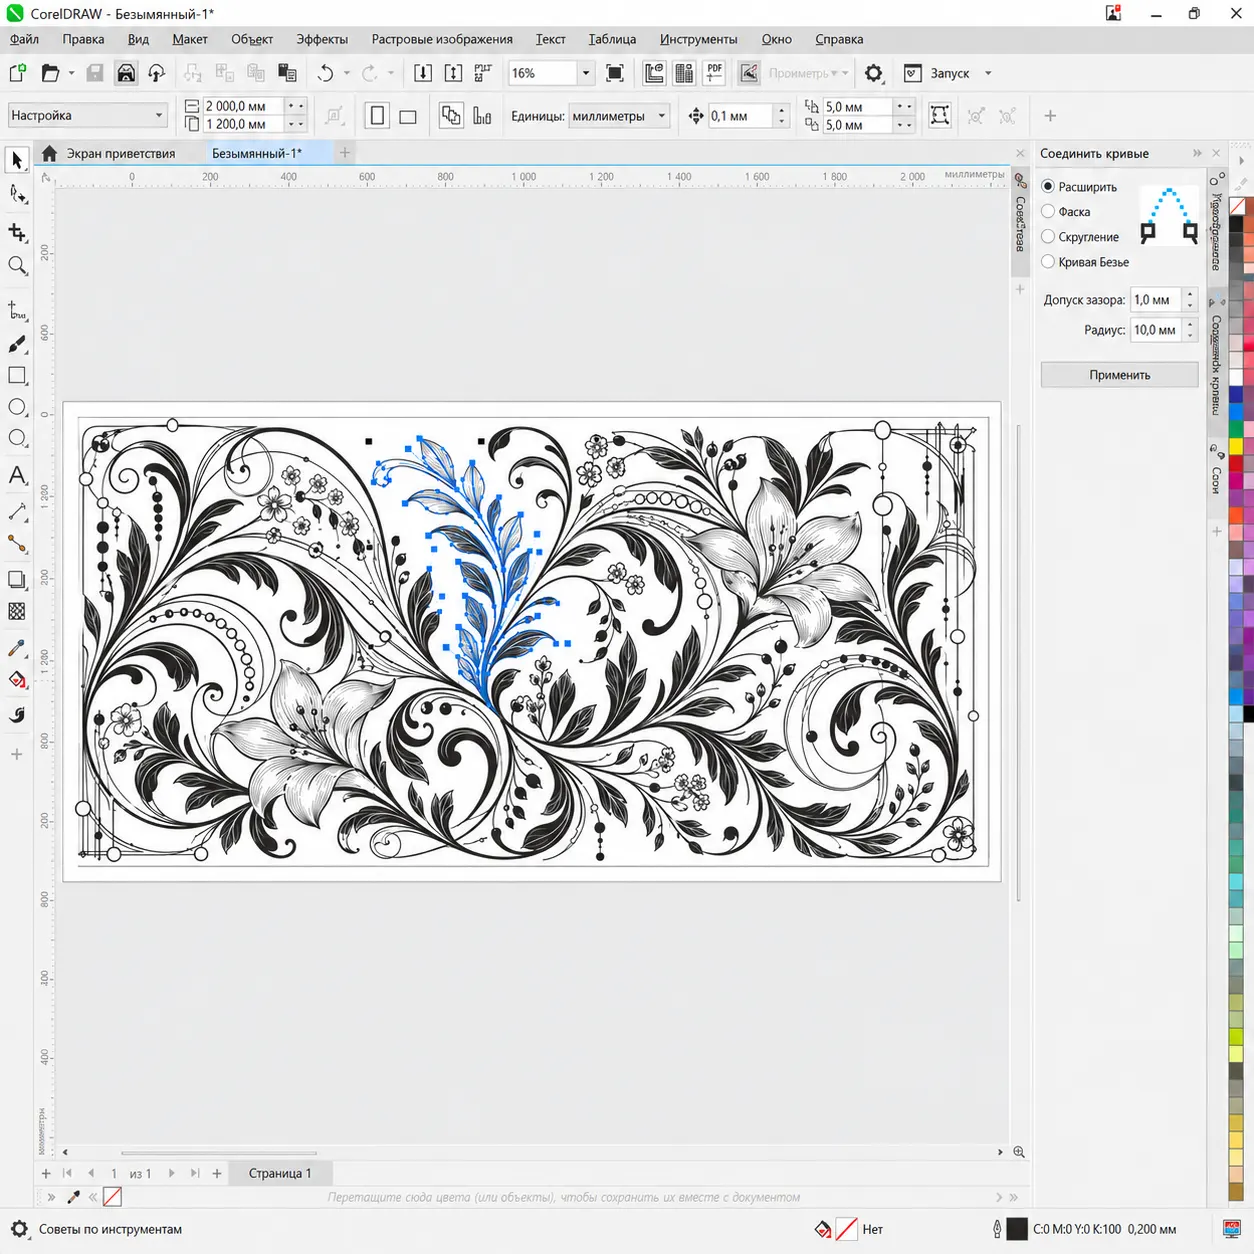The height and width of the screenshot is (1254, 1254).
Task: Collapse the Соединить кривые docker chevrons
Action: tap(1197, 153)
